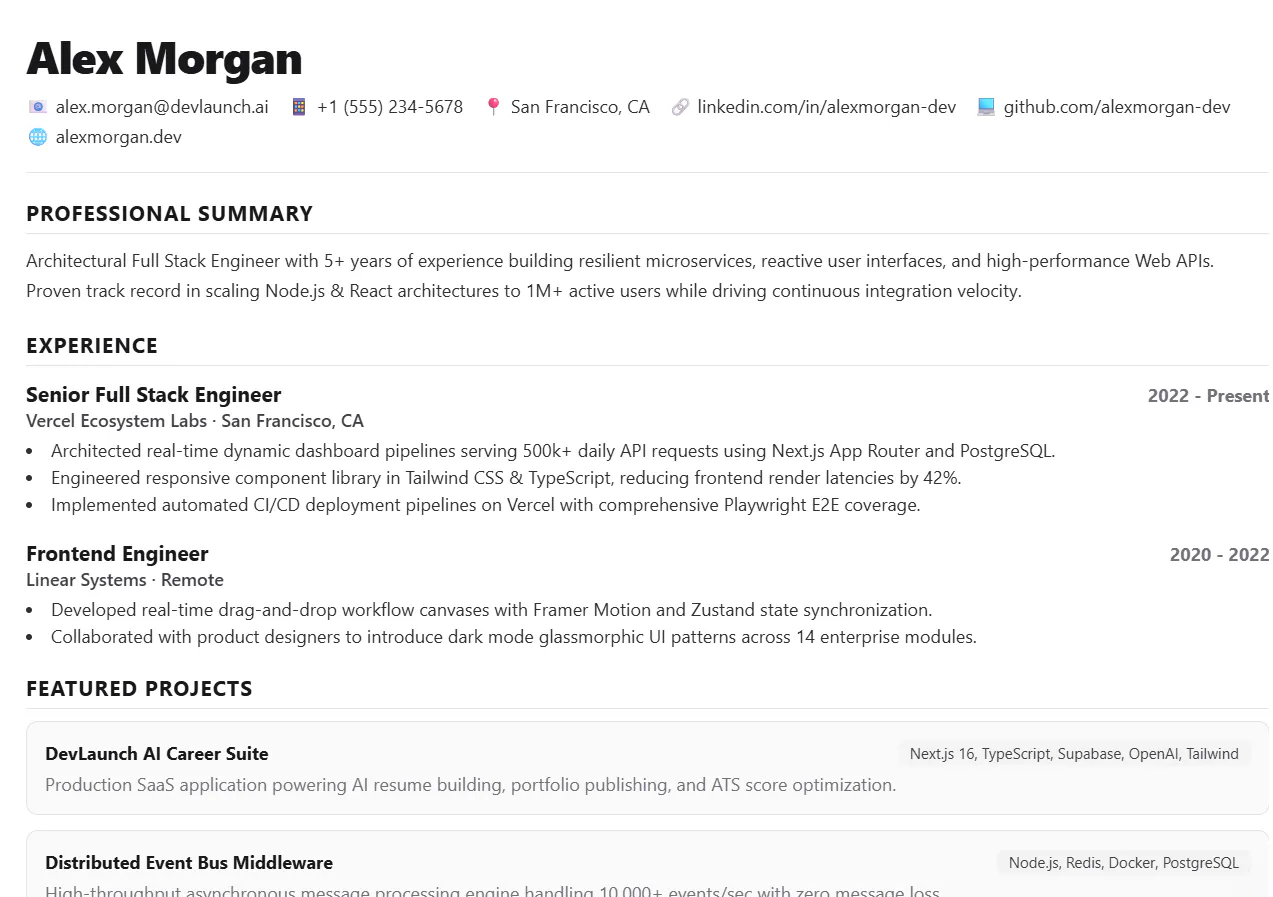Open the Distributed Event Bus Middleware card
This screenshot has height=897, width=1273.
[x=647, y=864]
